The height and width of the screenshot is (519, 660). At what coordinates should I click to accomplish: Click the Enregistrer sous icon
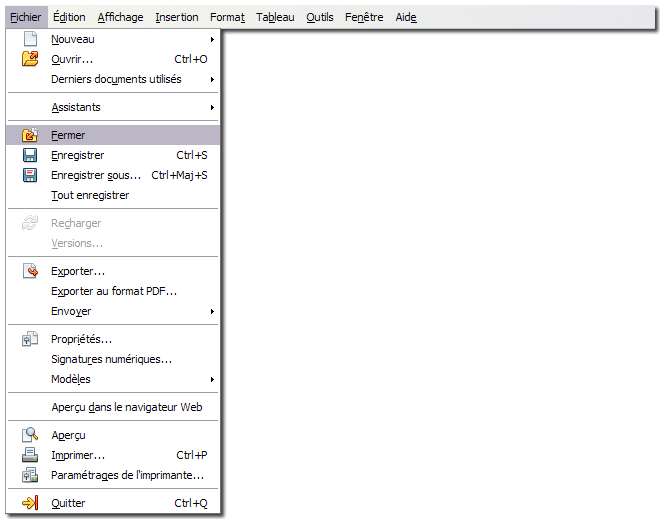[x=30, y=175]
